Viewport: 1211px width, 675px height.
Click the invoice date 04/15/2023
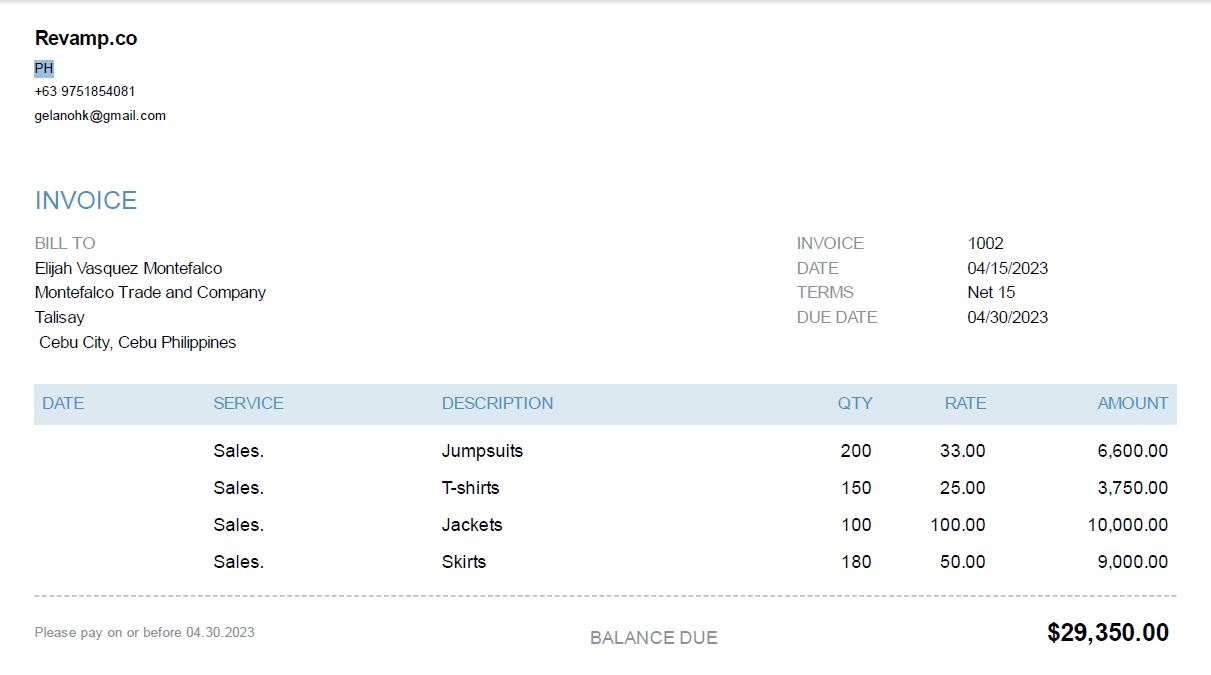click(x=1007, y=268)
